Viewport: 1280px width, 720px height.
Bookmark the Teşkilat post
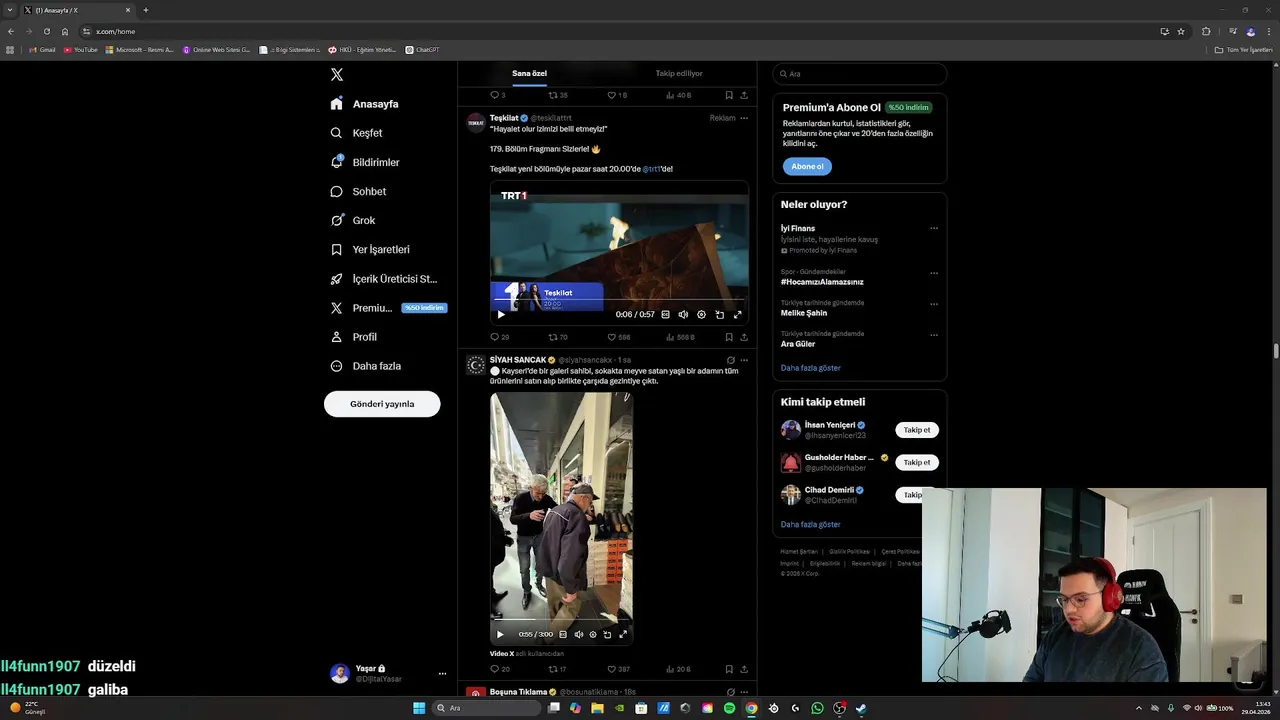pyautogui.click(x=729, y=337)
